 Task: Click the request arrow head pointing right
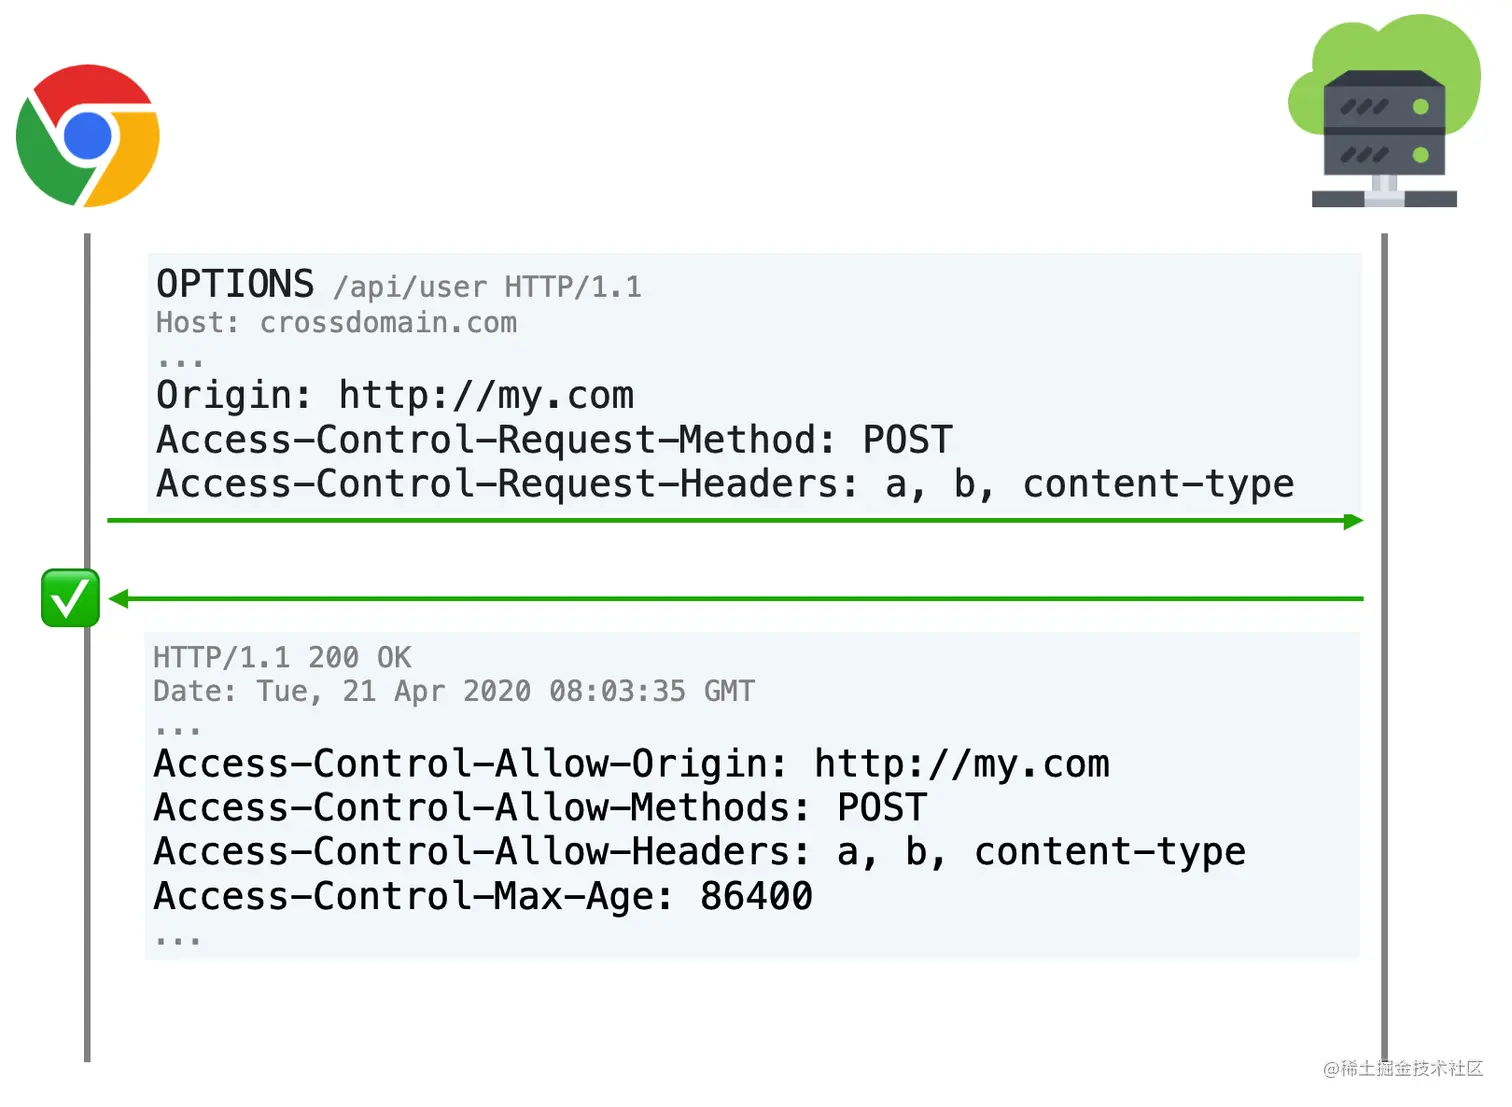coord(1353,521)
